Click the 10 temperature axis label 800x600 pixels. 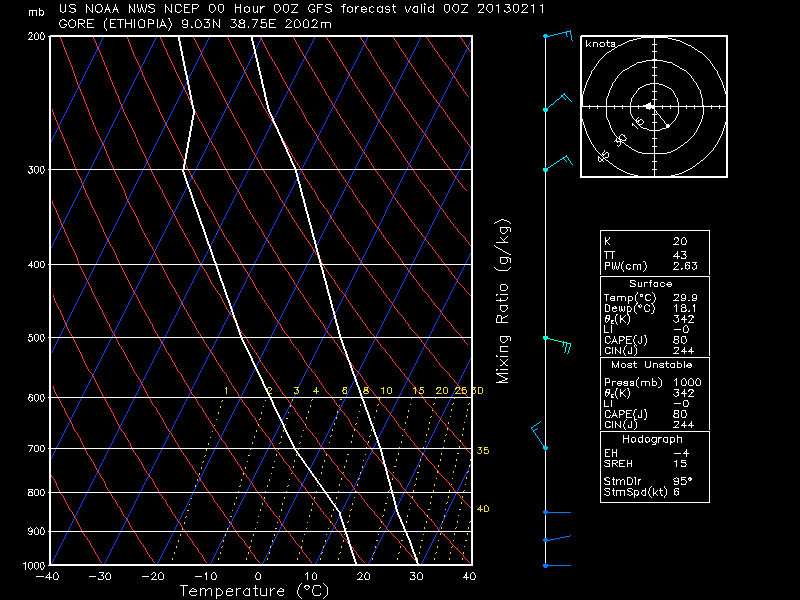(311, 577)
